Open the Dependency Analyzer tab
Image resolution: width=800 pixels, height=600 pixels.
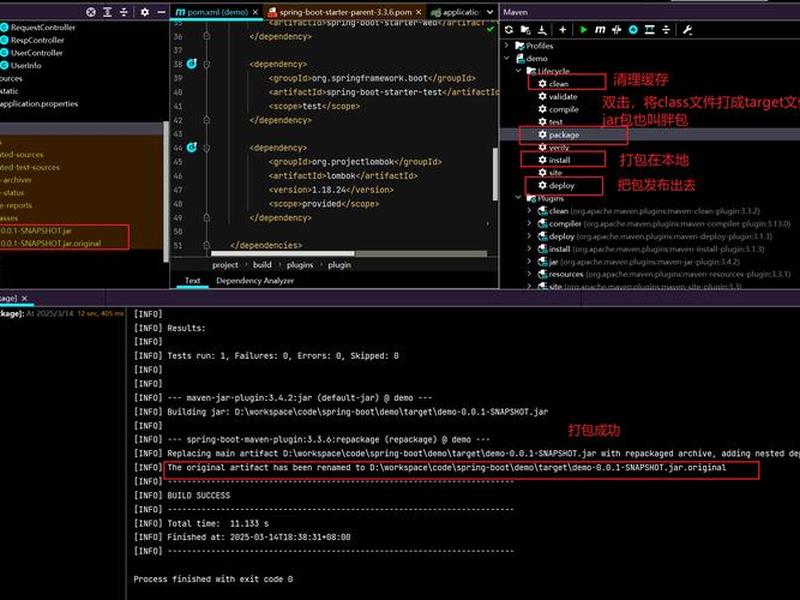(x=255, y=281)
